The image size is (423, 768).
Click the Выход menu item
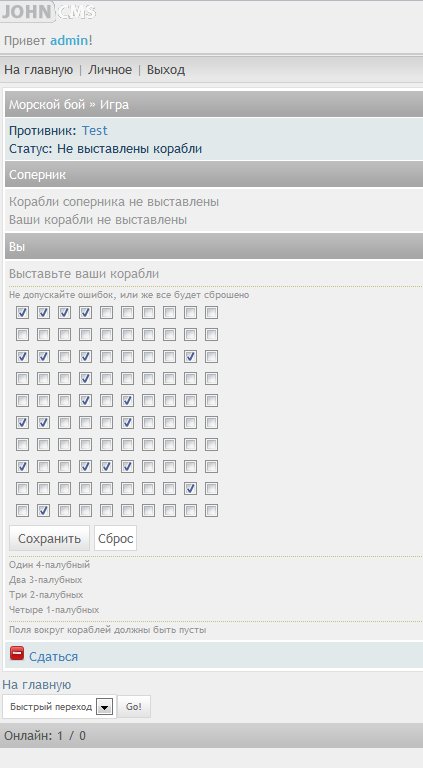pos(166,70)
